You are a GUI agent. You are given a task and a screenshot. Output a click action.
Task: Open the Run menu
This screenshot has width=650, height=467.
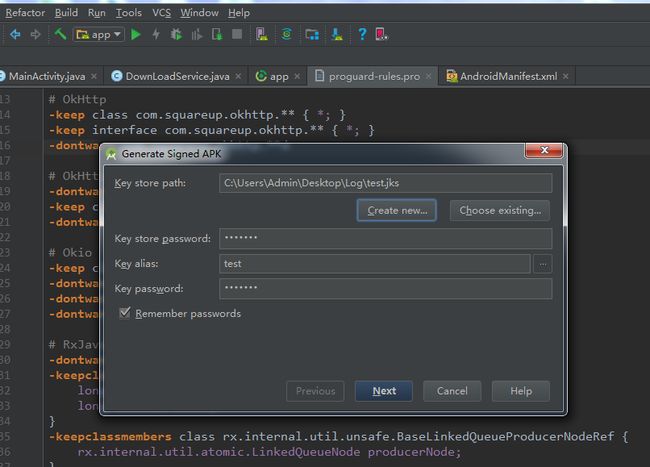pyautogui.click(x=97, y=13)
